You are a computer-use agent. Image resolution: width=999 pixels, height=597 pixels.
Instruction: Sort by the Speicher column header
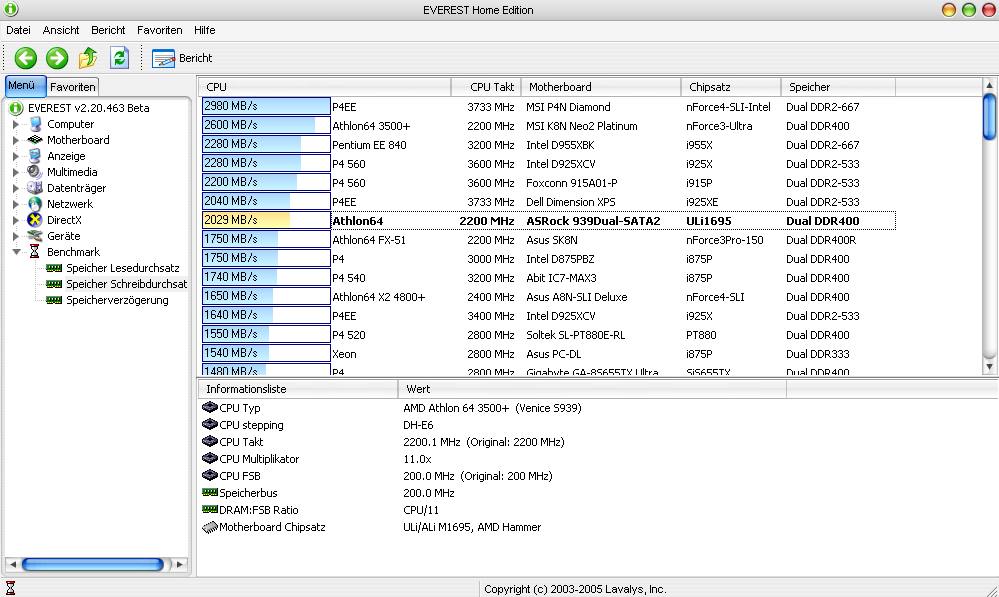tap(838, 87)
